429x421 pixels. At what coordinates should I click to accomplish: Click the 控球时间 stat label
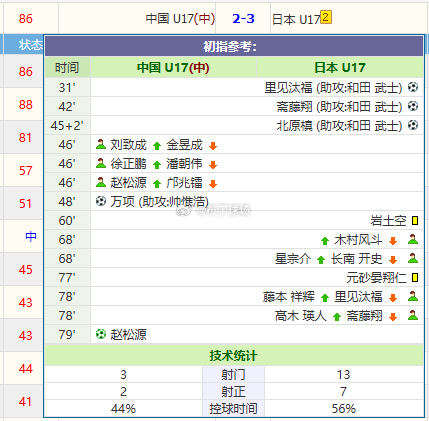pyautogui.click(x=233, y=408)
